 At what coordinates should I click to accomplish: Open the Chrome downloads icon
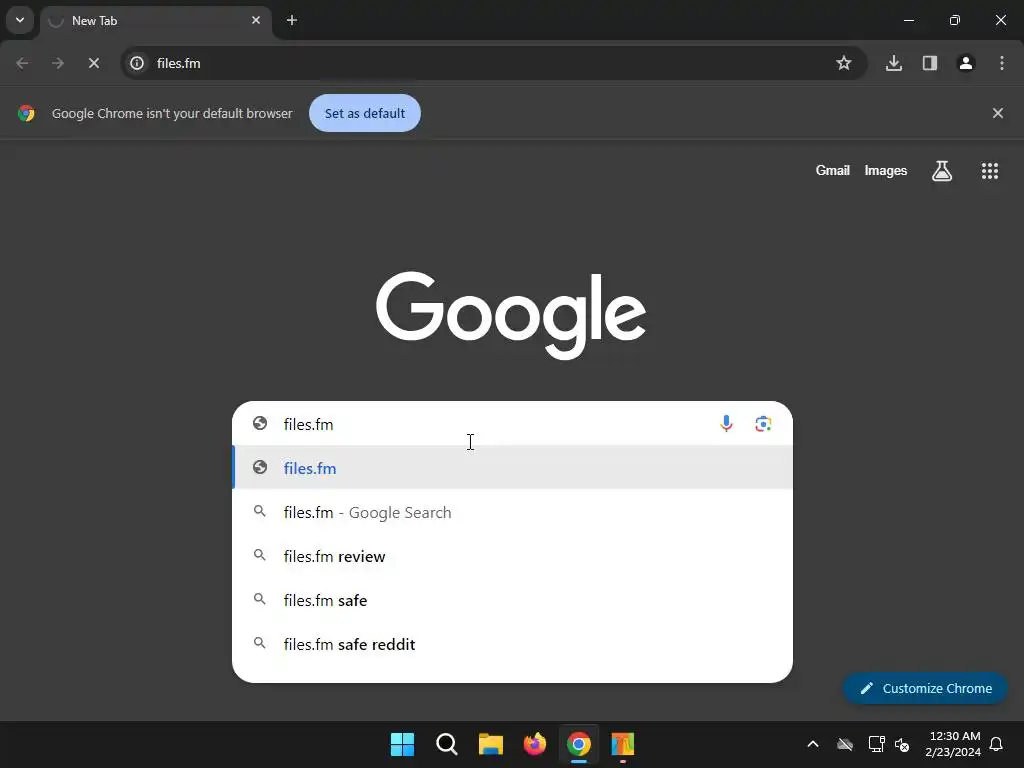[x=894, y=63]
